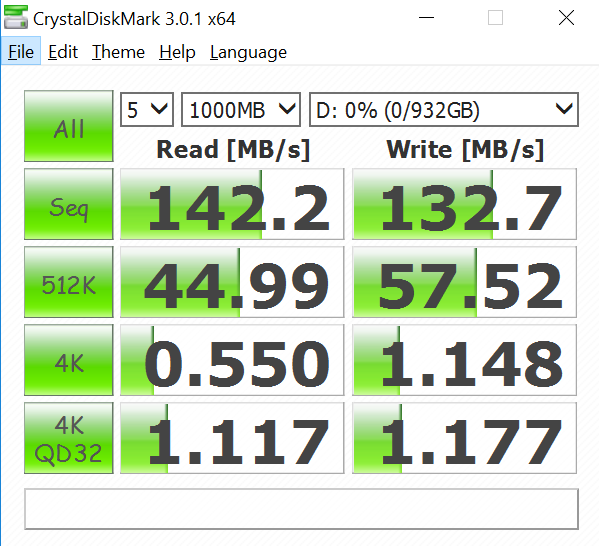Viewport: 599px width, 546px height.
Task: Click the CrystalDiskMark app icon in title bar
Action: point(16,18)
